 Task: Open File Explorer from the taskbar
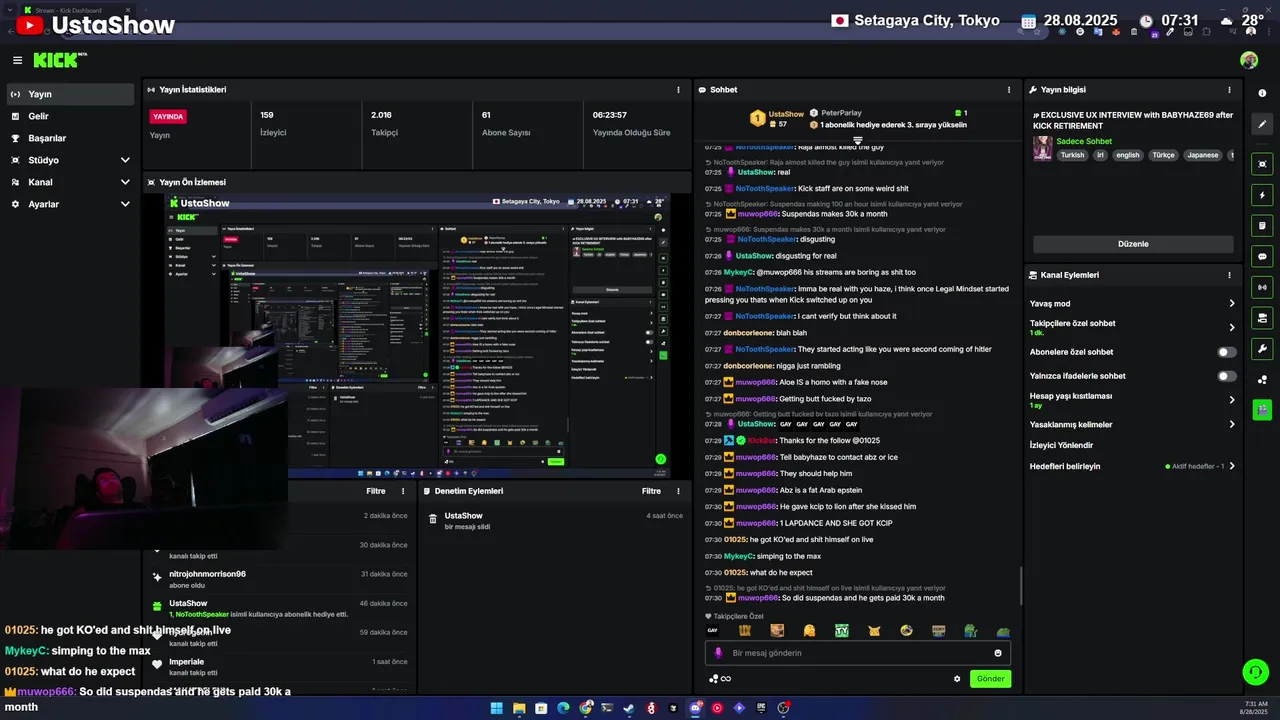(519, 708)
